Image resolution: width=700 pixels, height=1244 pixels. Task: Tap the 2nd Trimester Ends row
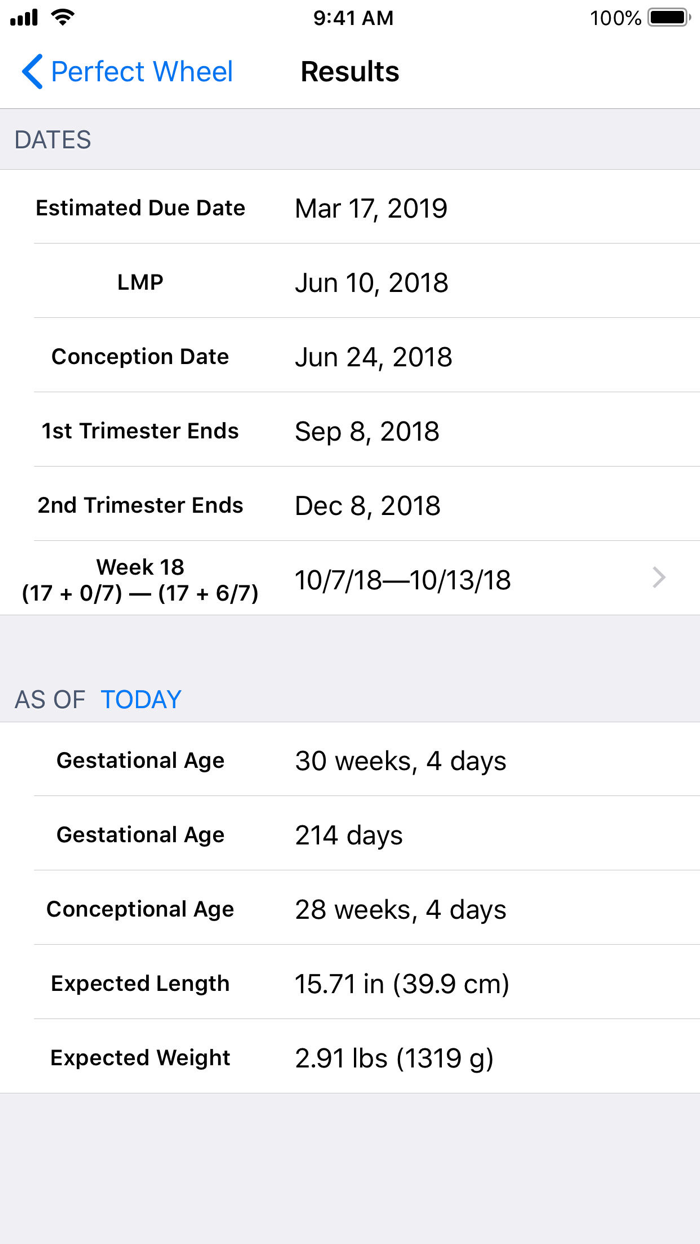point(350,505)
